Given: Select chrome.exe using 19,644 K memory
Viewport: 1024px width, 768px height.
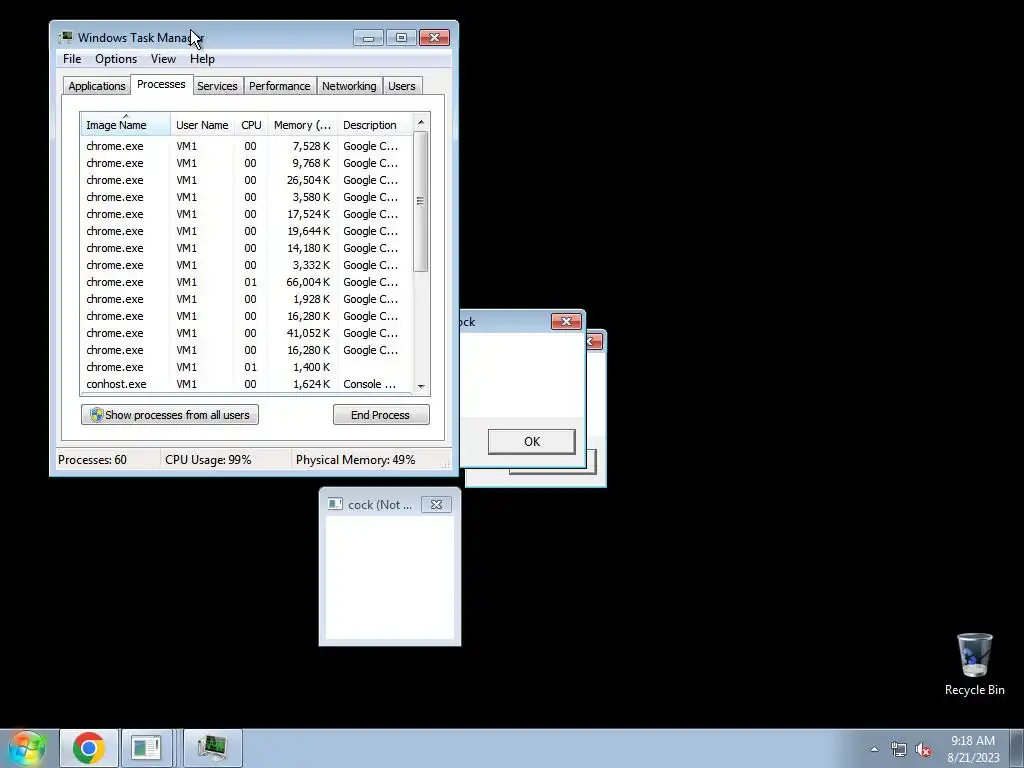Looking at the screenshot, I should pyautogui.click(x=247, y=231).
